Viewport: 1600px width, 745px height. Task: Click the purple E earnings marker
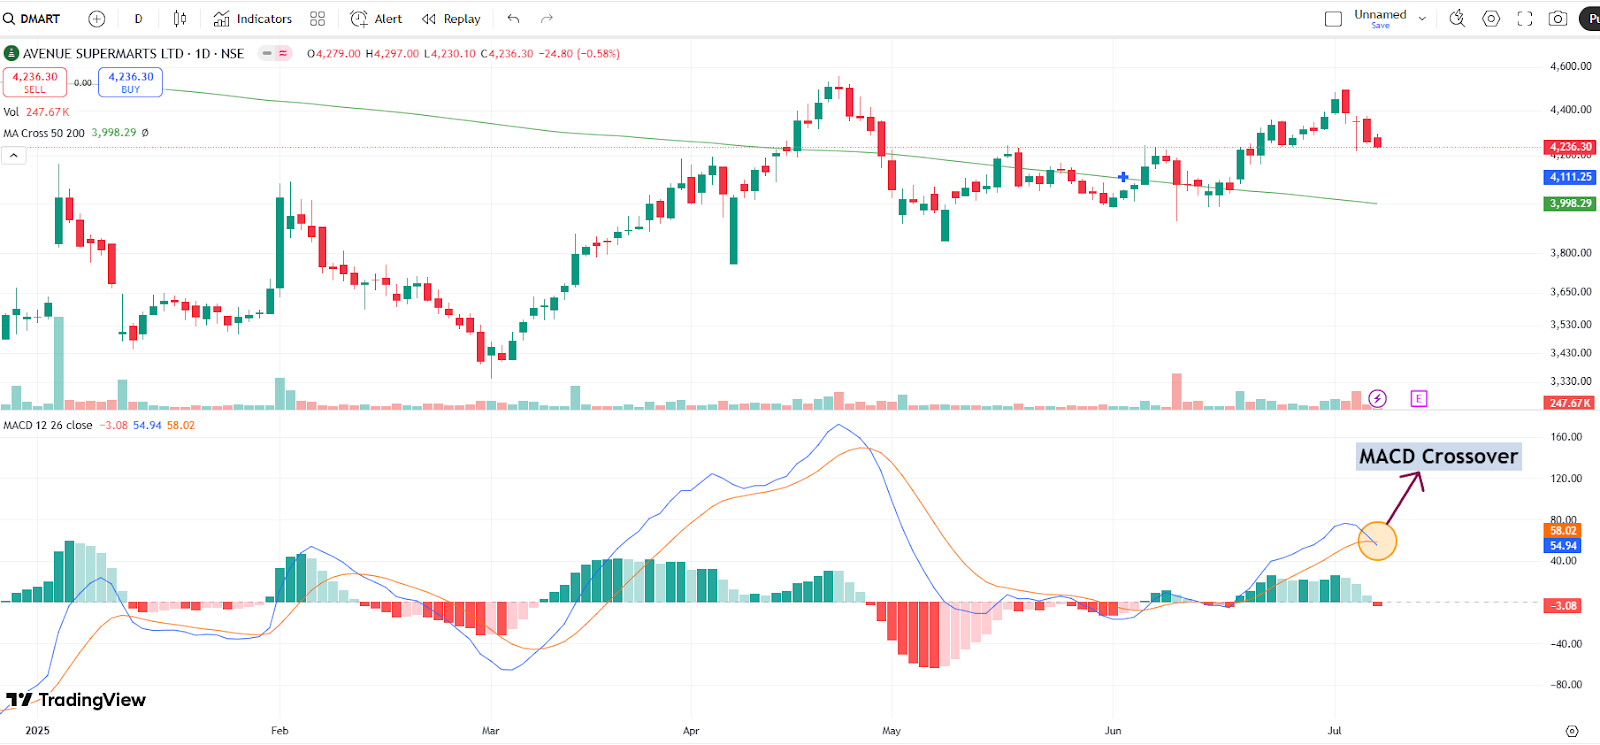click(1418, 399)
